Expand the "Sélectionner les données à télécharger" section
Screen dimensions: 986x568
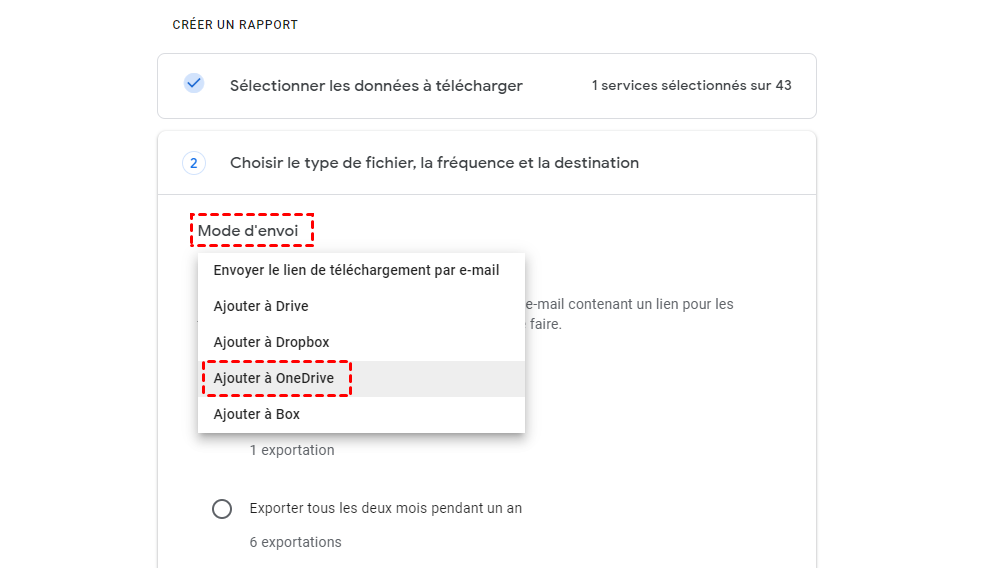(376, 86)
